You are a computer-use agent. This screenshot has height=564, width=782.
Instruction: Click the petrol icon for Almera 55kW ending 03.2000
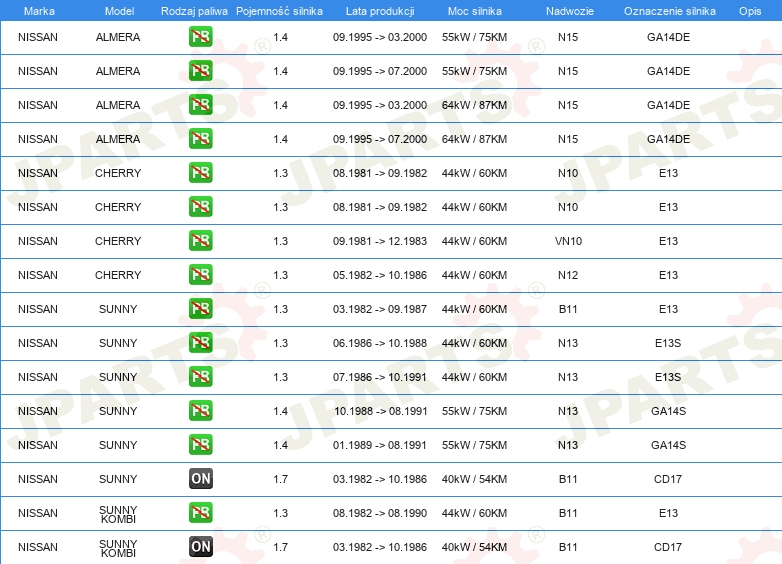pyautogui.click(x=200, y=36)
